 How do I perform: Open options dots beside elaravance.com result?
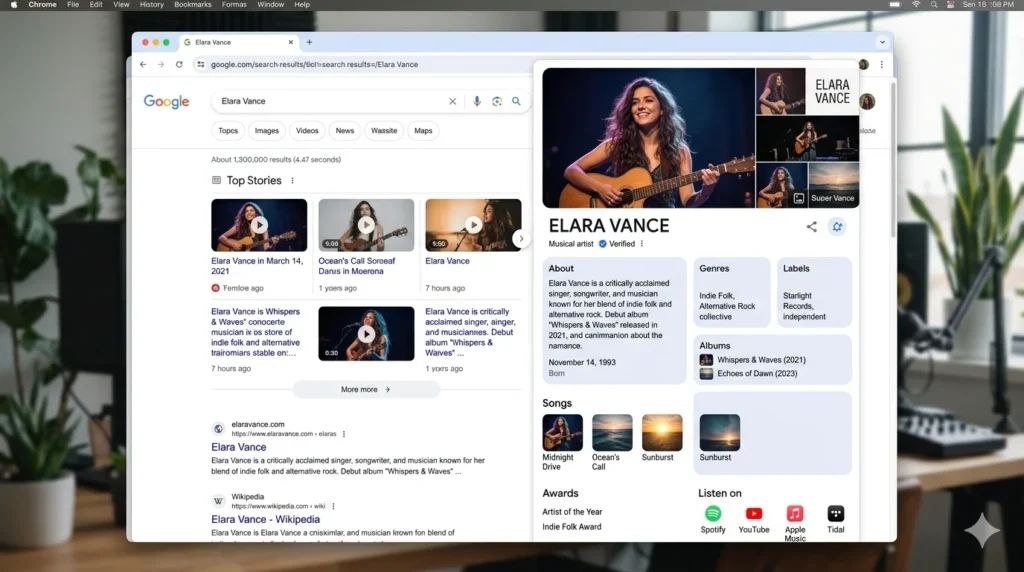click(x=344, y=434)
